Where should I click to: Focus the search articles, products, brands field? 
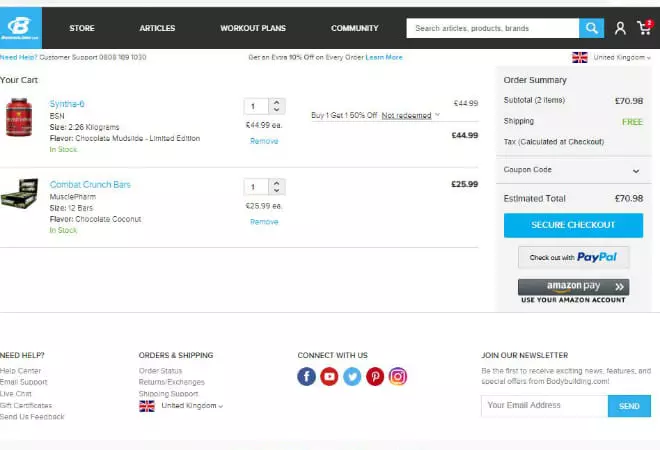point(492,28)
